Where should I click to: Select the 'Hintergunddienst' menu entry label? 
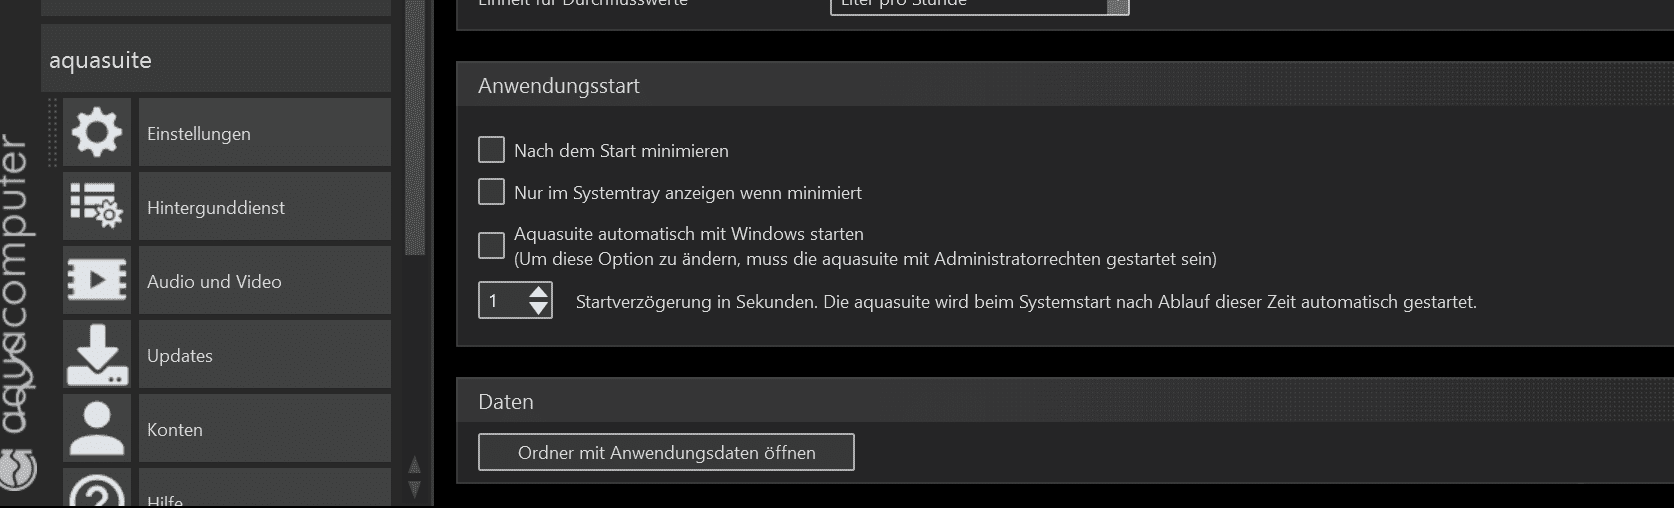(216, 208)
